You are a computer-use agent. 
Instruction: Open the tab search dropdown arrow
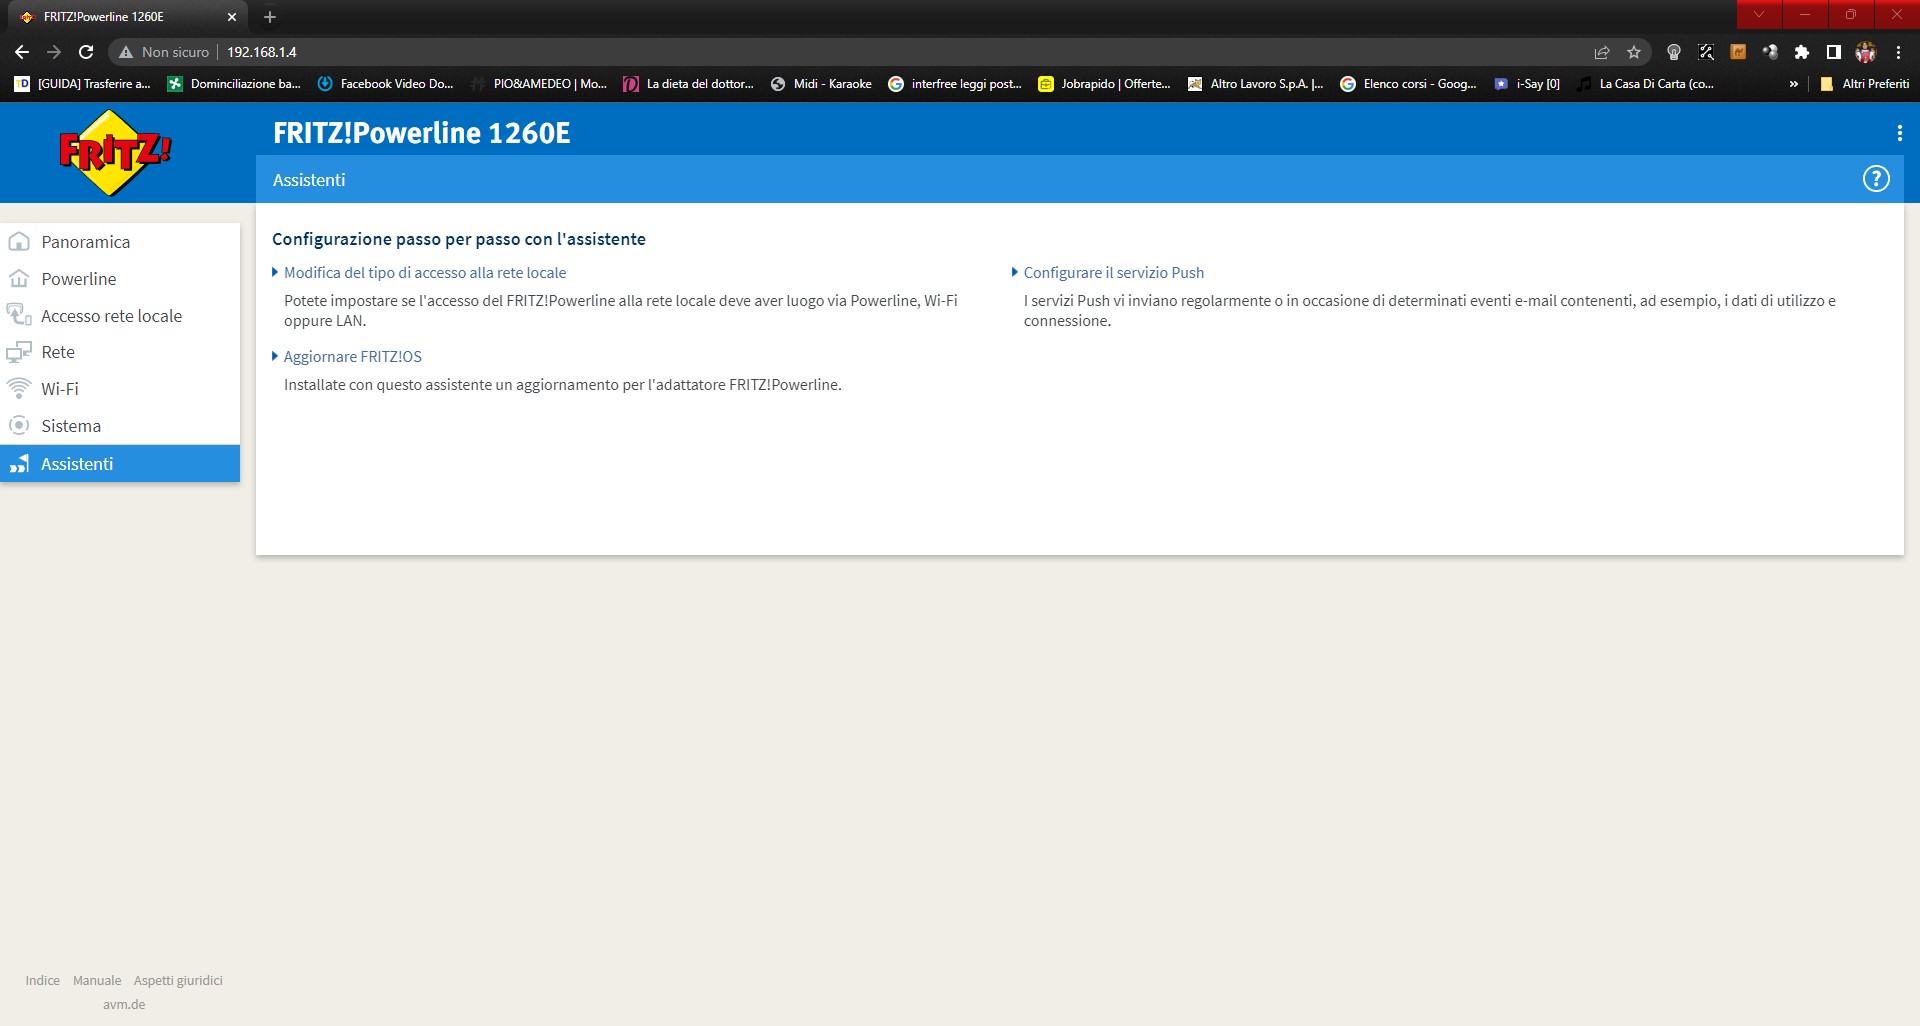tap(1759, 14)
